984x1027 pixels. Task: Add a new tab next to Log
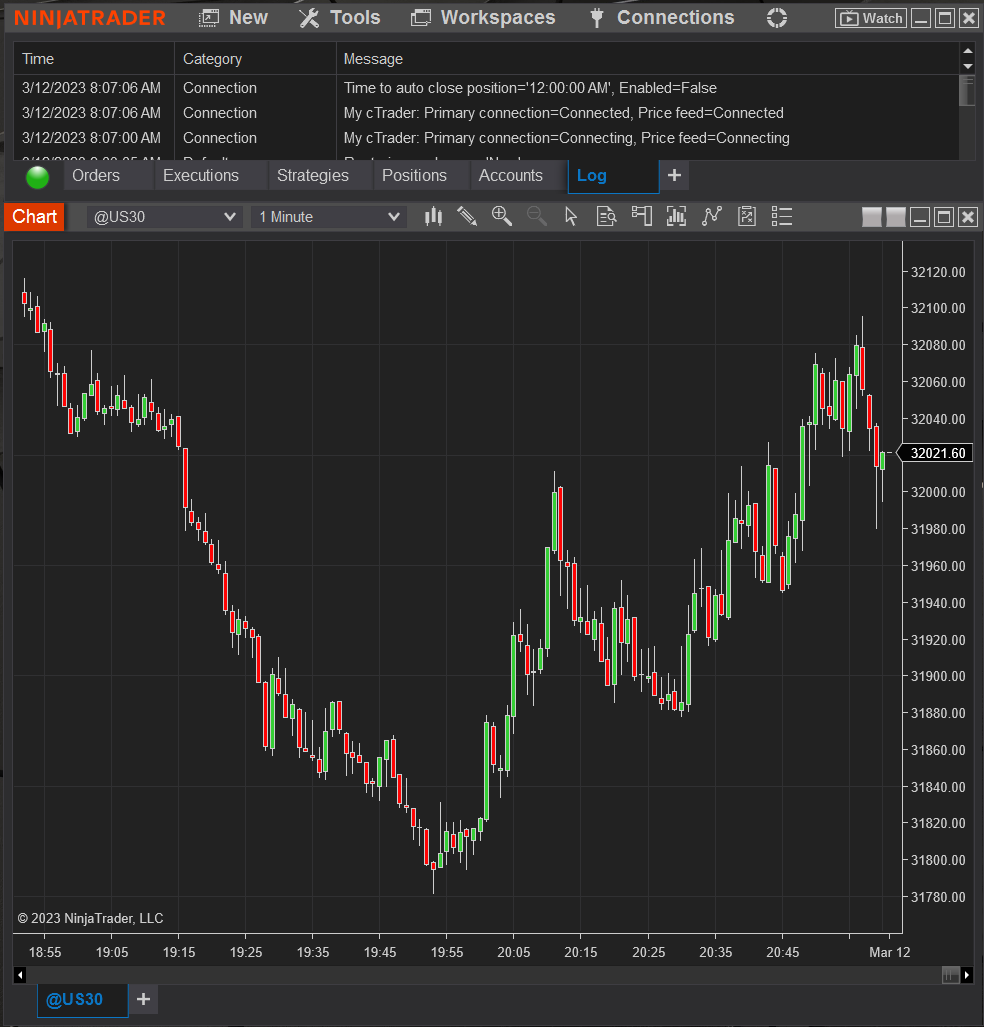674,176
